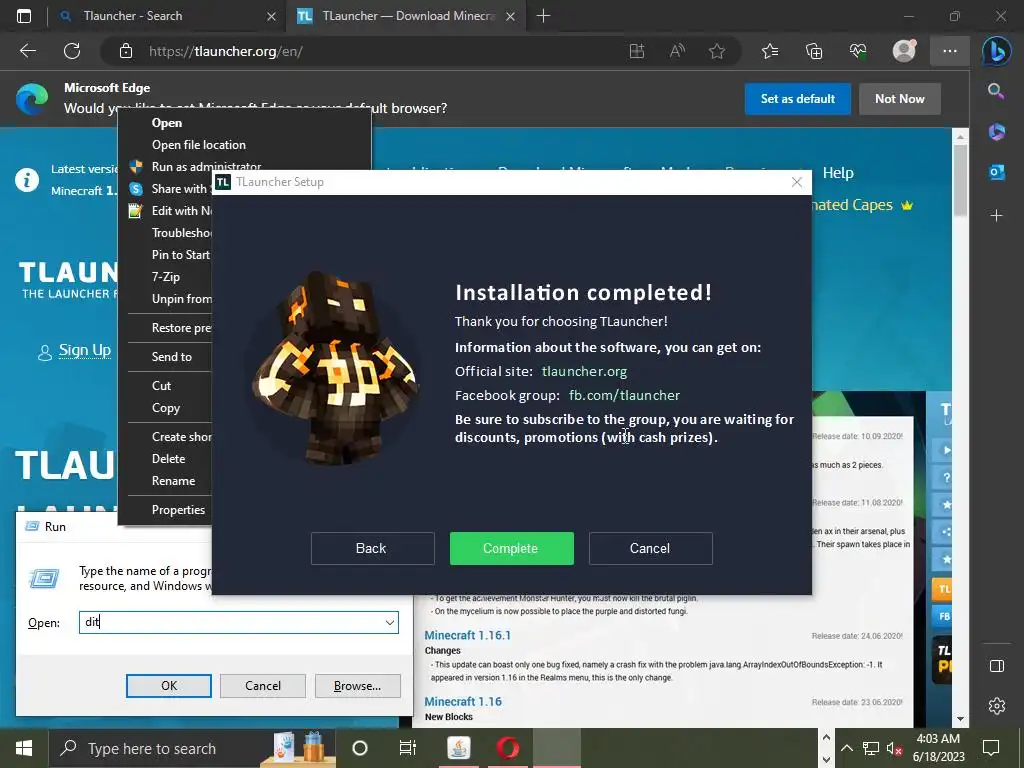Click the sidebar Search magnifier icon
Screen dimensions: 1024x768
(996, 91)
